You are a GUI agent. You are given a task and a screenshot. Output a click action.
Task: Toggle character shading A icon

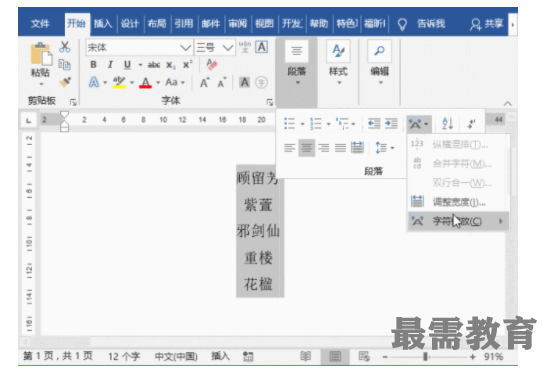(x=244, y=82)
